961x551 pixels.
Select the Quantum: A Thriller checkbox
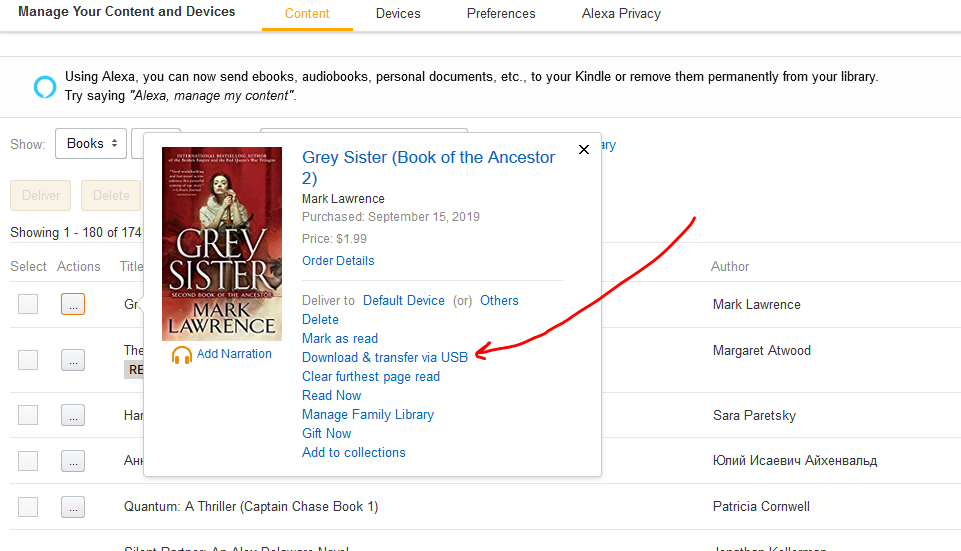pos(28,507)
